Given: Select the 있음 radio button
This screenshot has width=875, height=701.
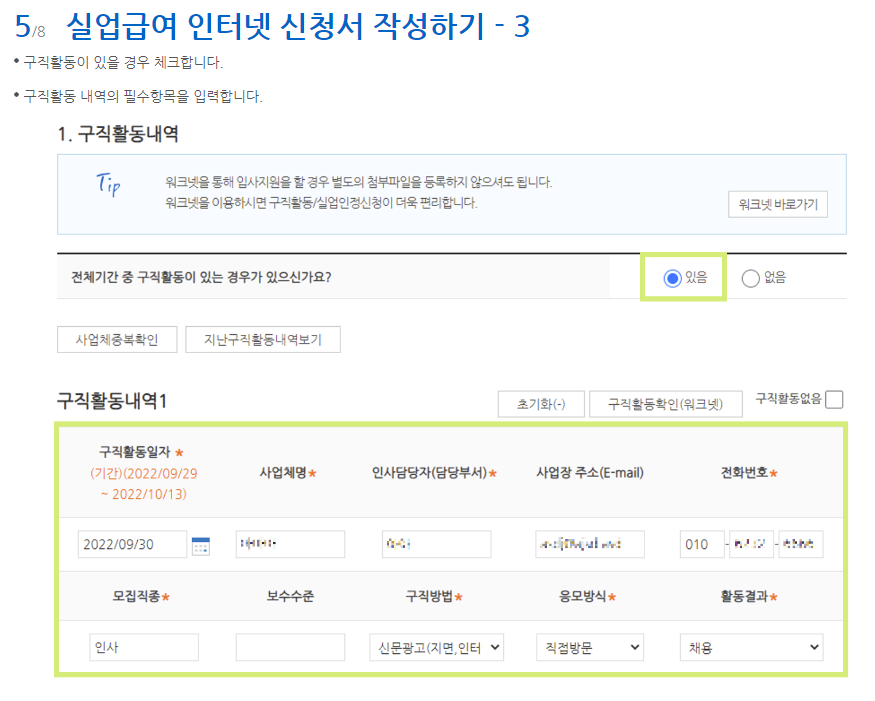Looking at the screenshot, I should (x=672, y=278).
